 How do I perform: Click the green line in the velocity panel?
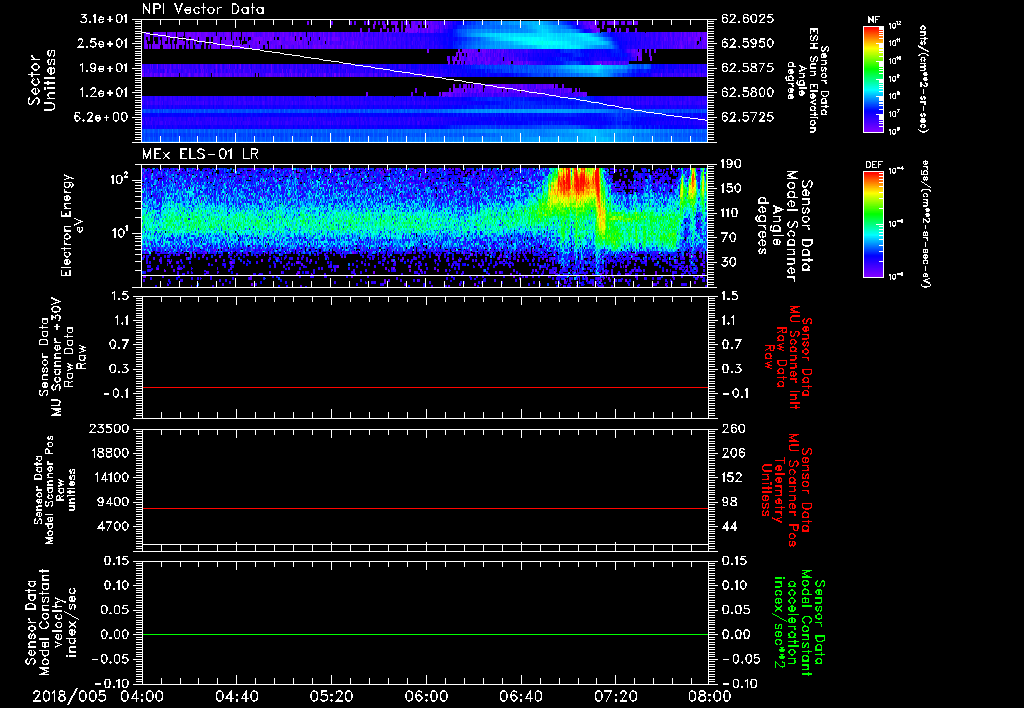(x=424, y=634)
